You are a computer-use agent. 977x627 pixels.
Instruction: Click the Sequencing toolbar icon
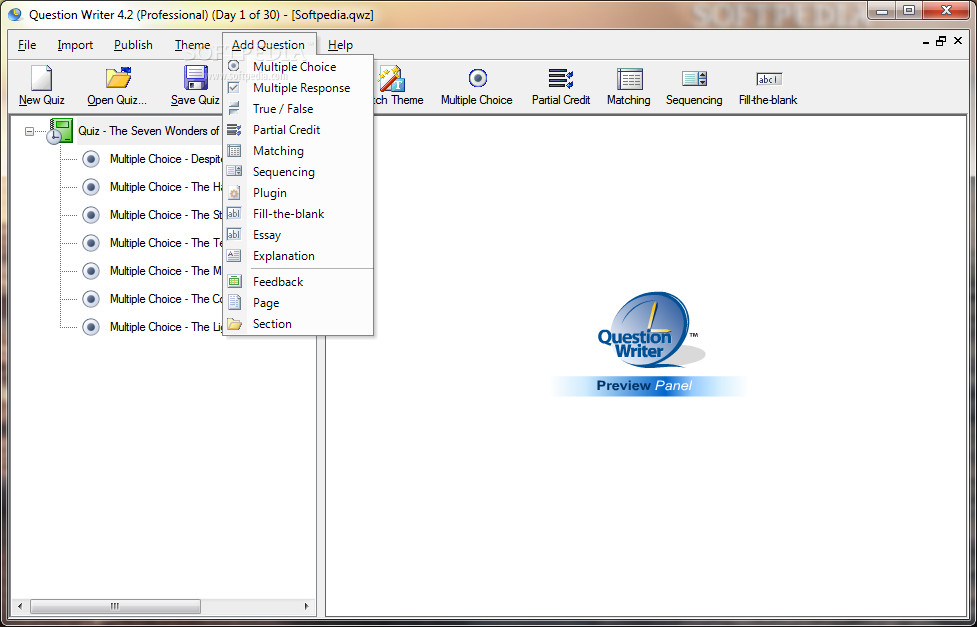tap(694, 79)
